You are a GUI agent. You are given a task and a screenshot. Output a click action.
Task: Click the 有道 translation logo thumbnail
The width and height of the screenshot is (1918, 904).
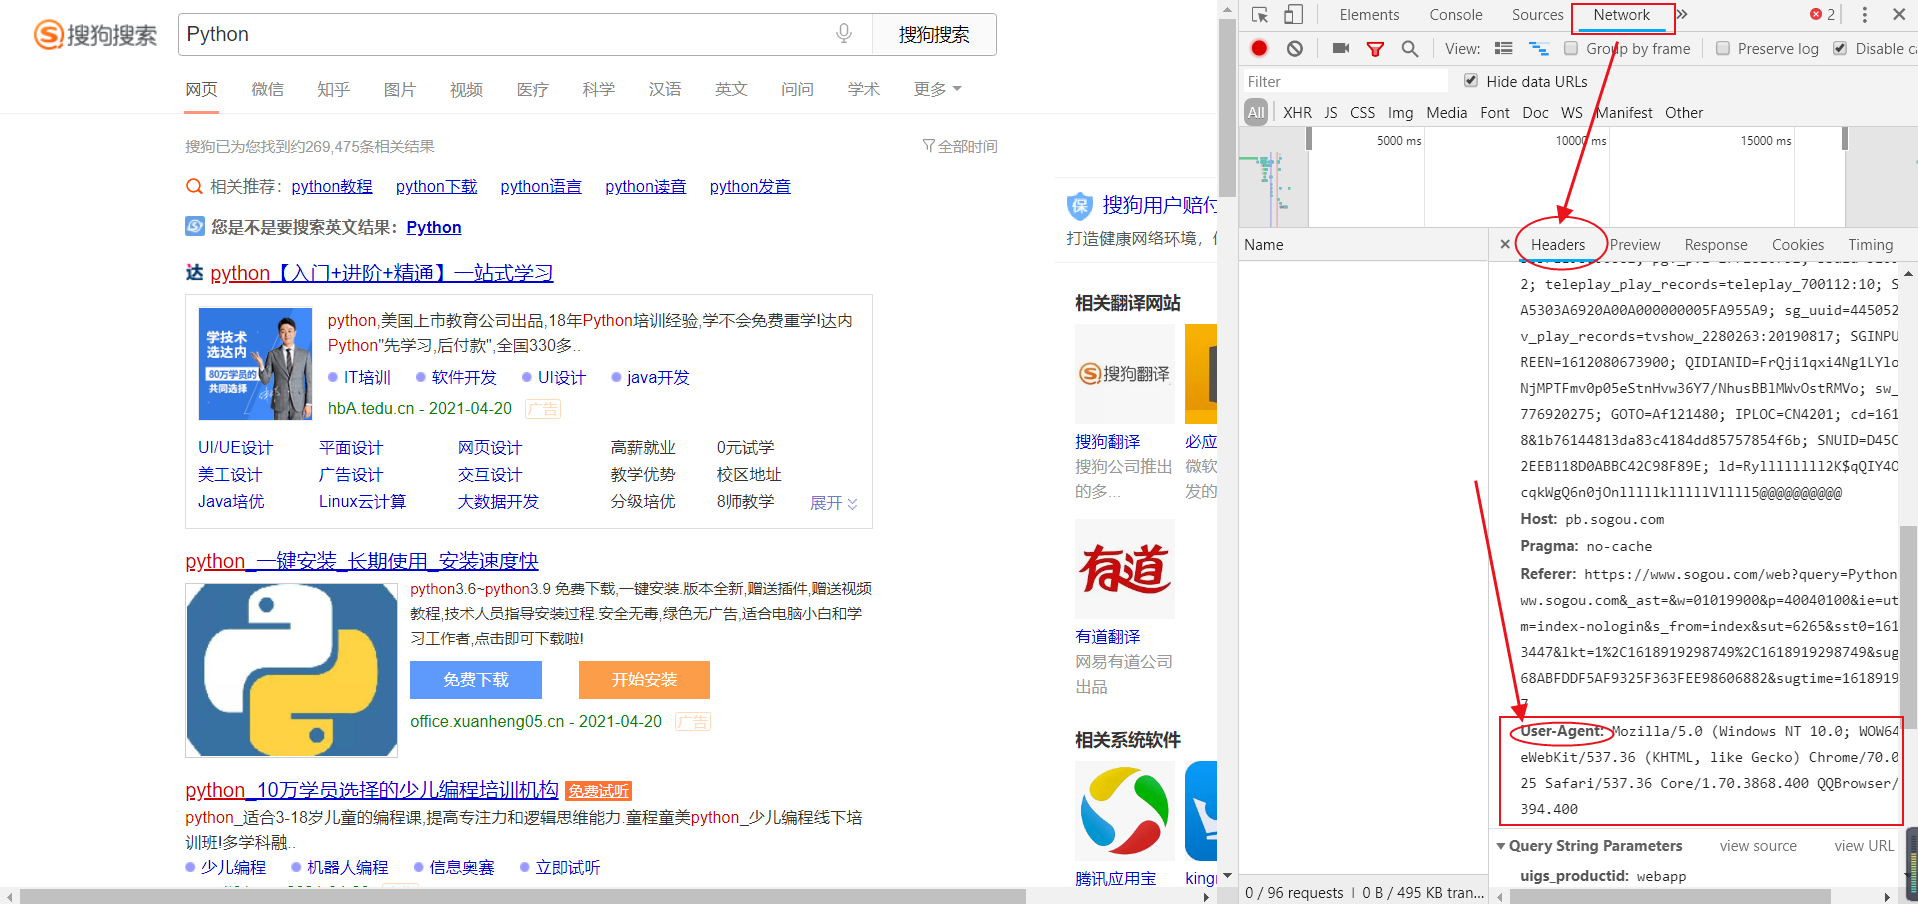1125,569
